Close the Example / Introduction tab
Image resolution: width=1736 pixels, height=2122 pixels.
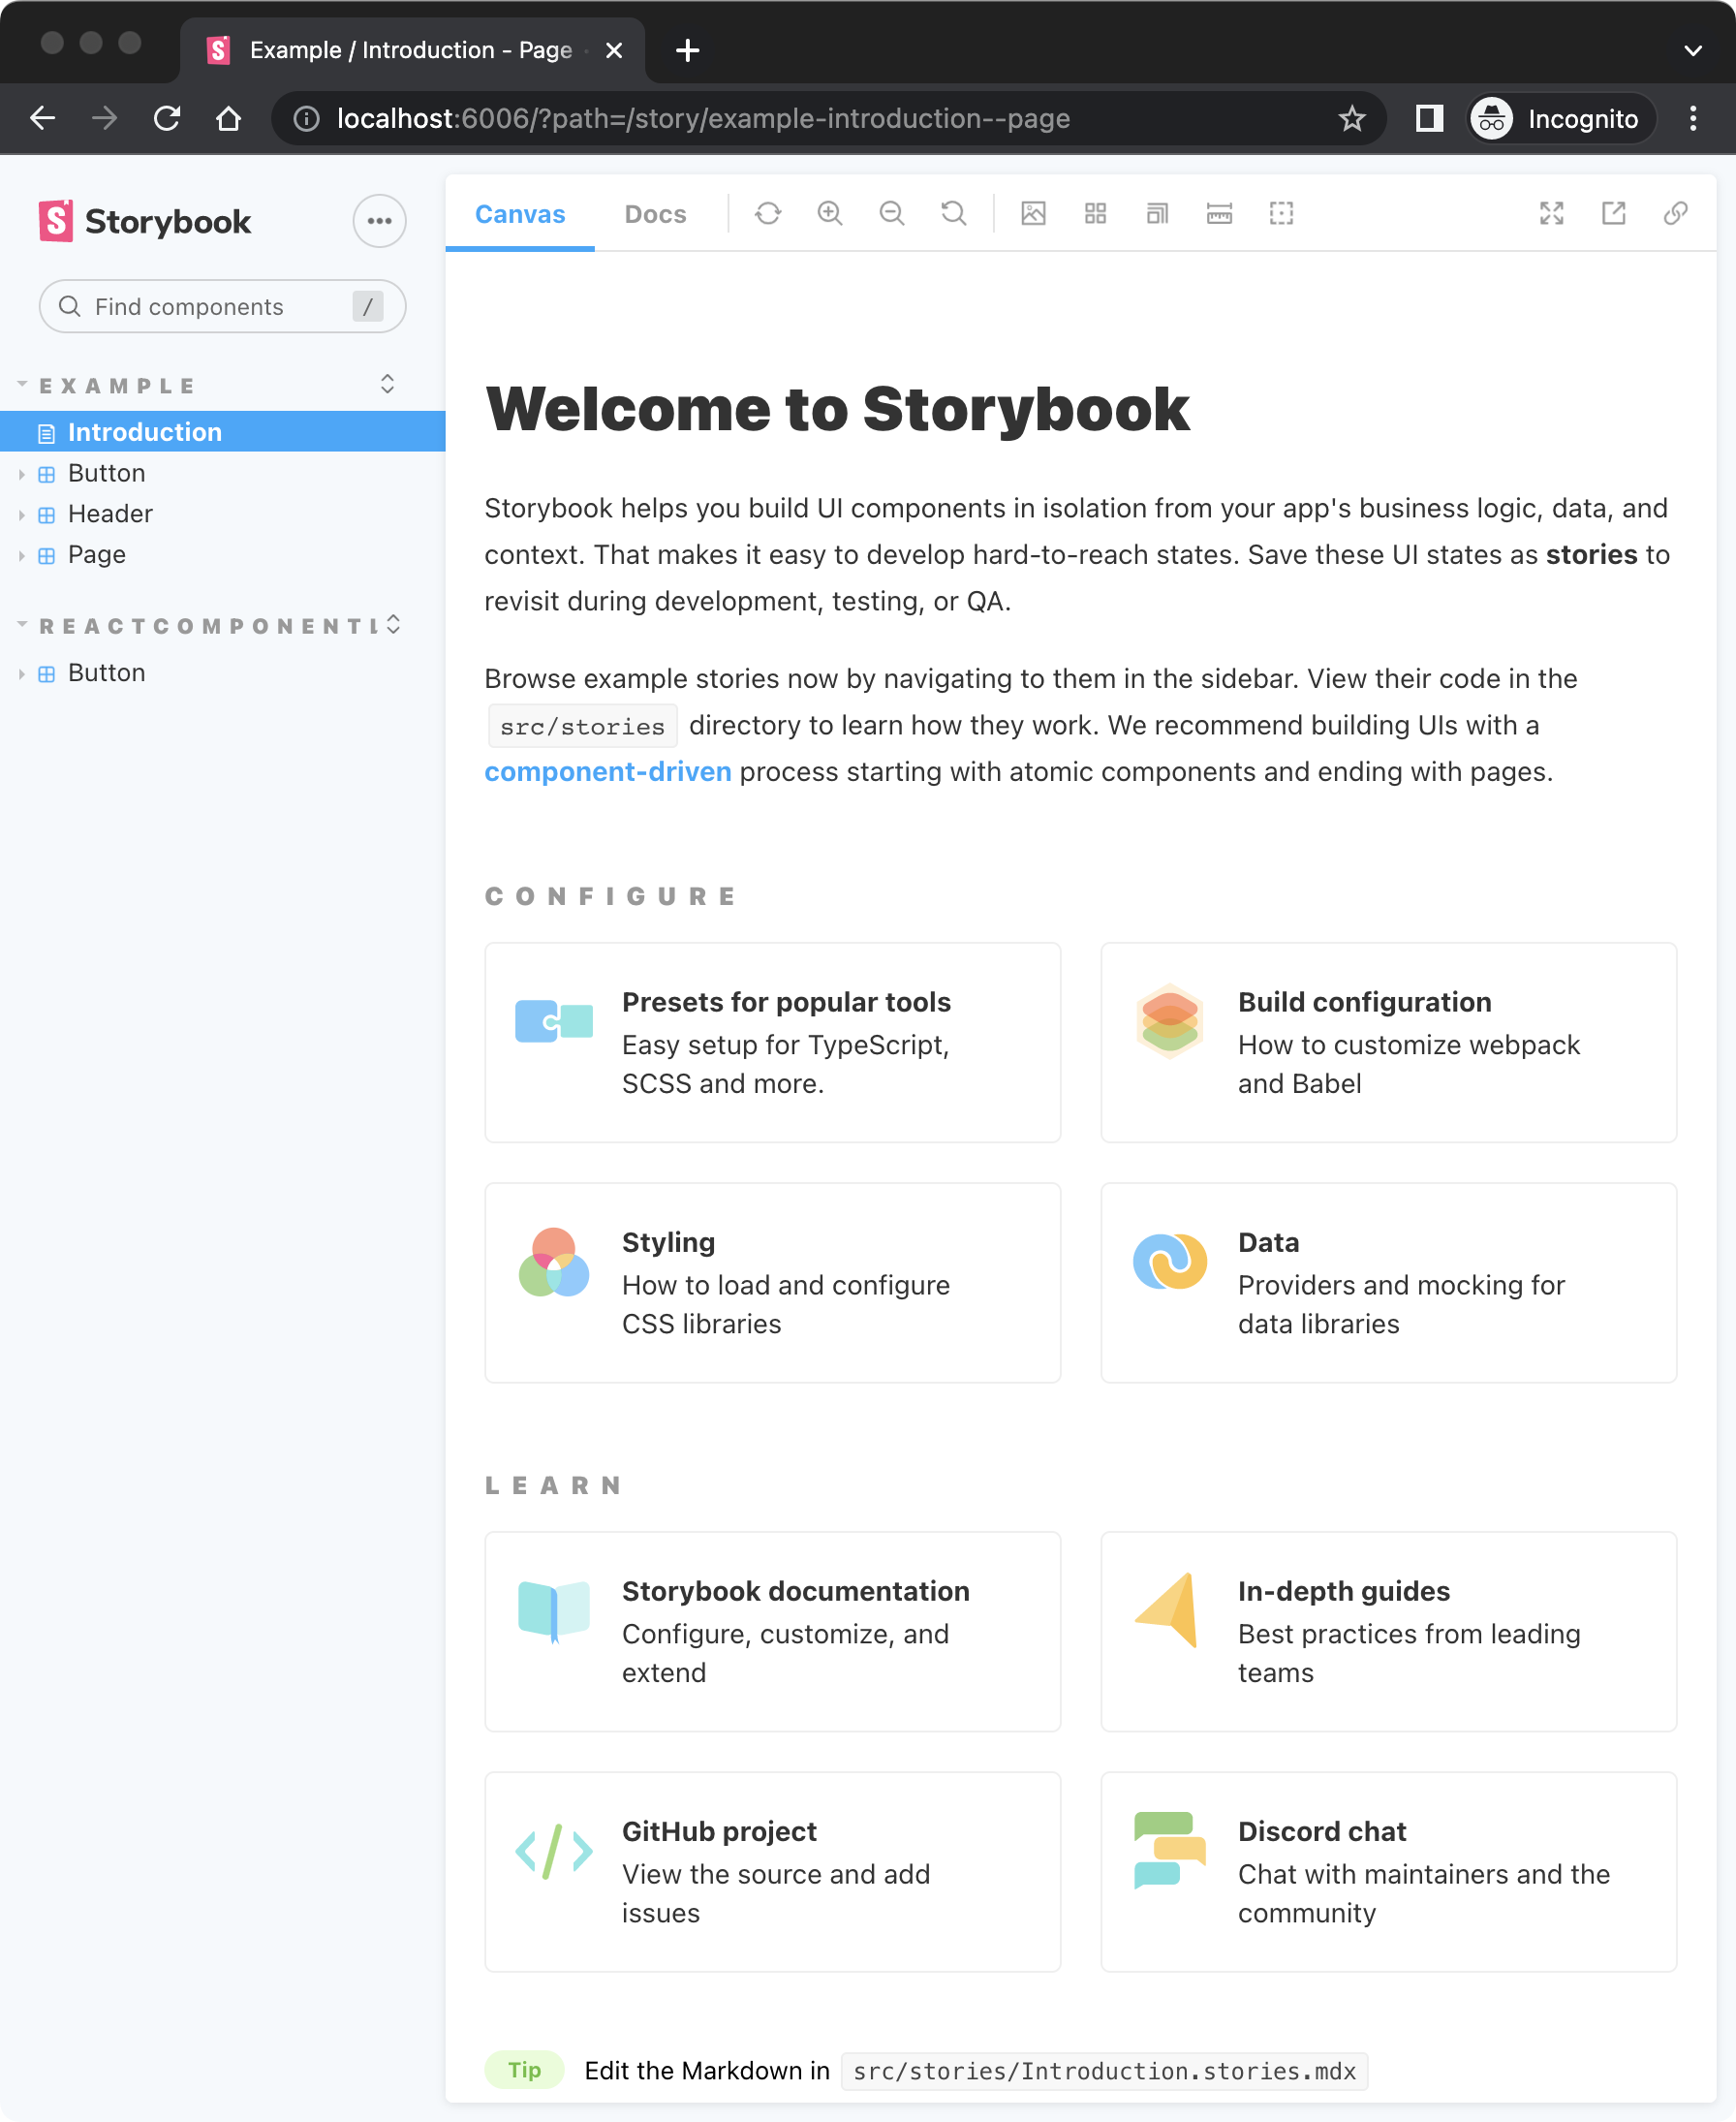tap(614, 50)
